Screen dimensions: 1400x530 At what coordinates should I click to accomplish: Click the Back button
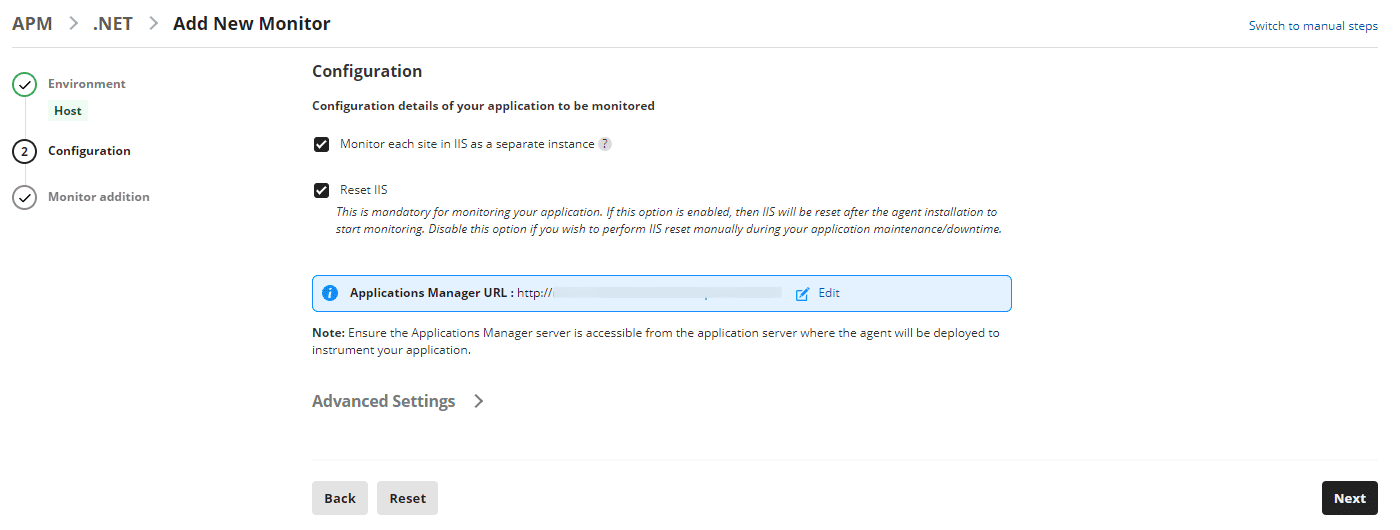(340, 498)
